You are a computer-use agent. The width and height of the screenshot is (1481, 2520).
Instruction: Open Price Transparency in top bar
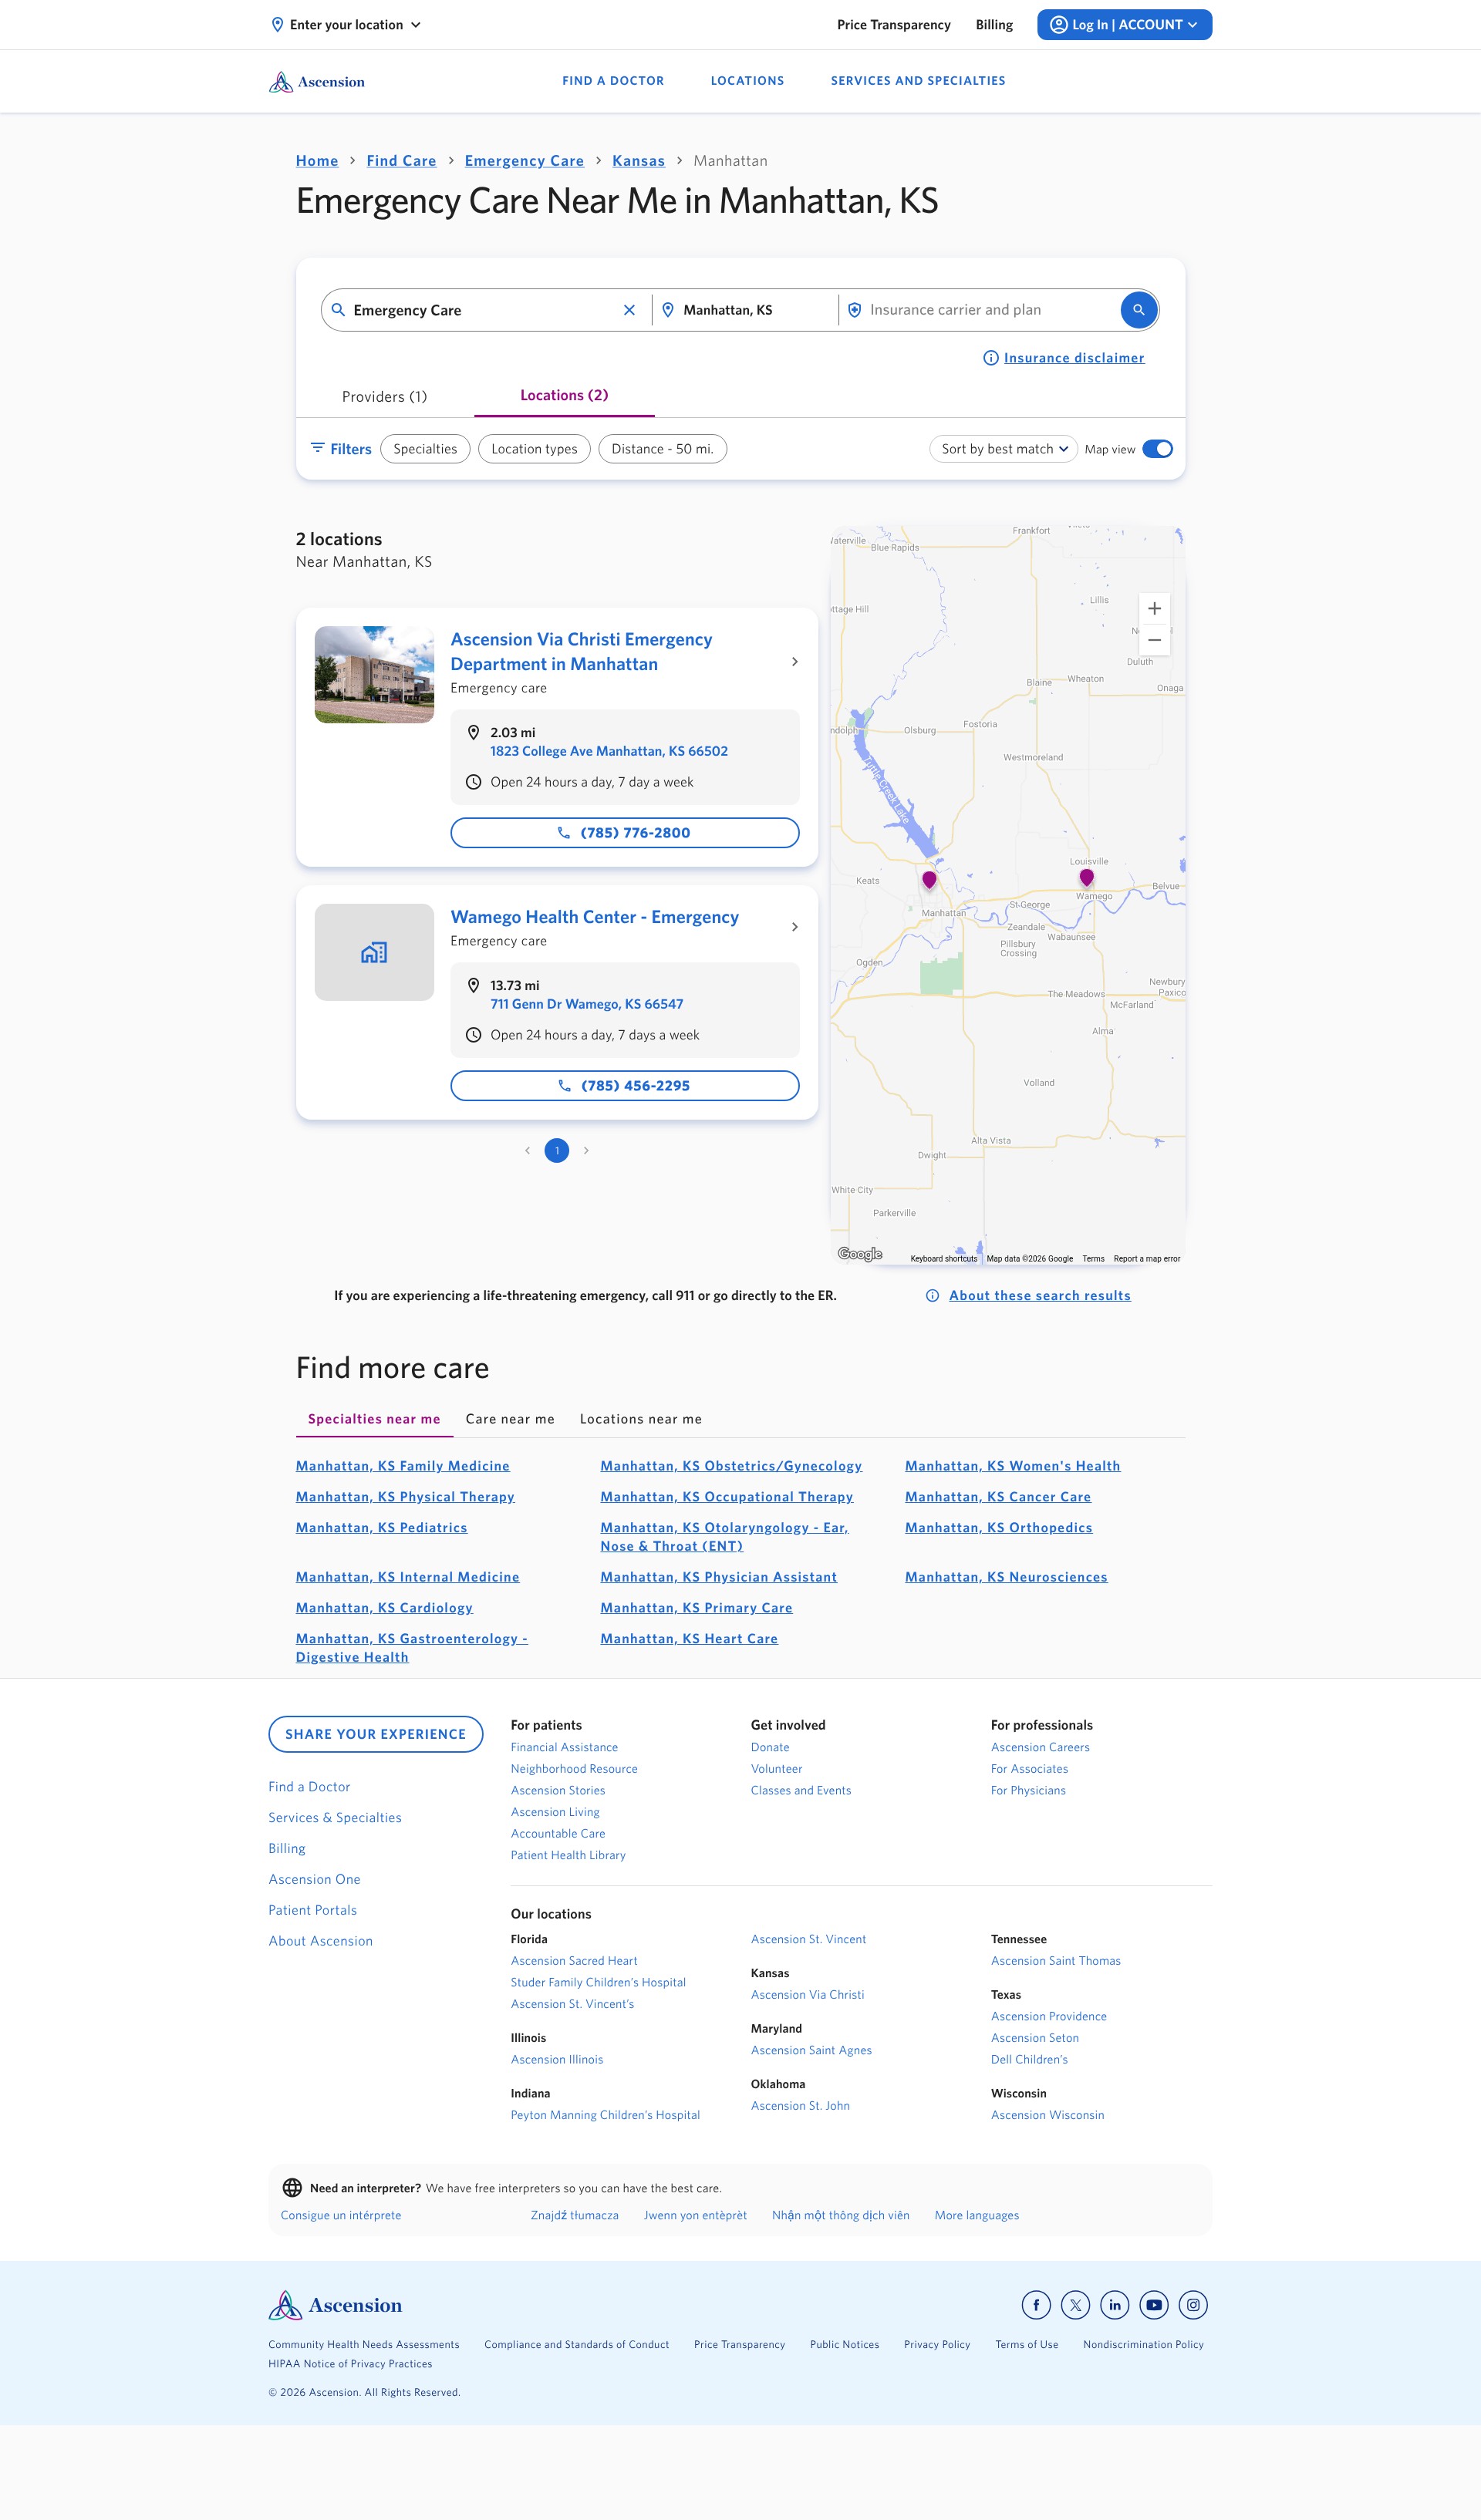[893, 25]
